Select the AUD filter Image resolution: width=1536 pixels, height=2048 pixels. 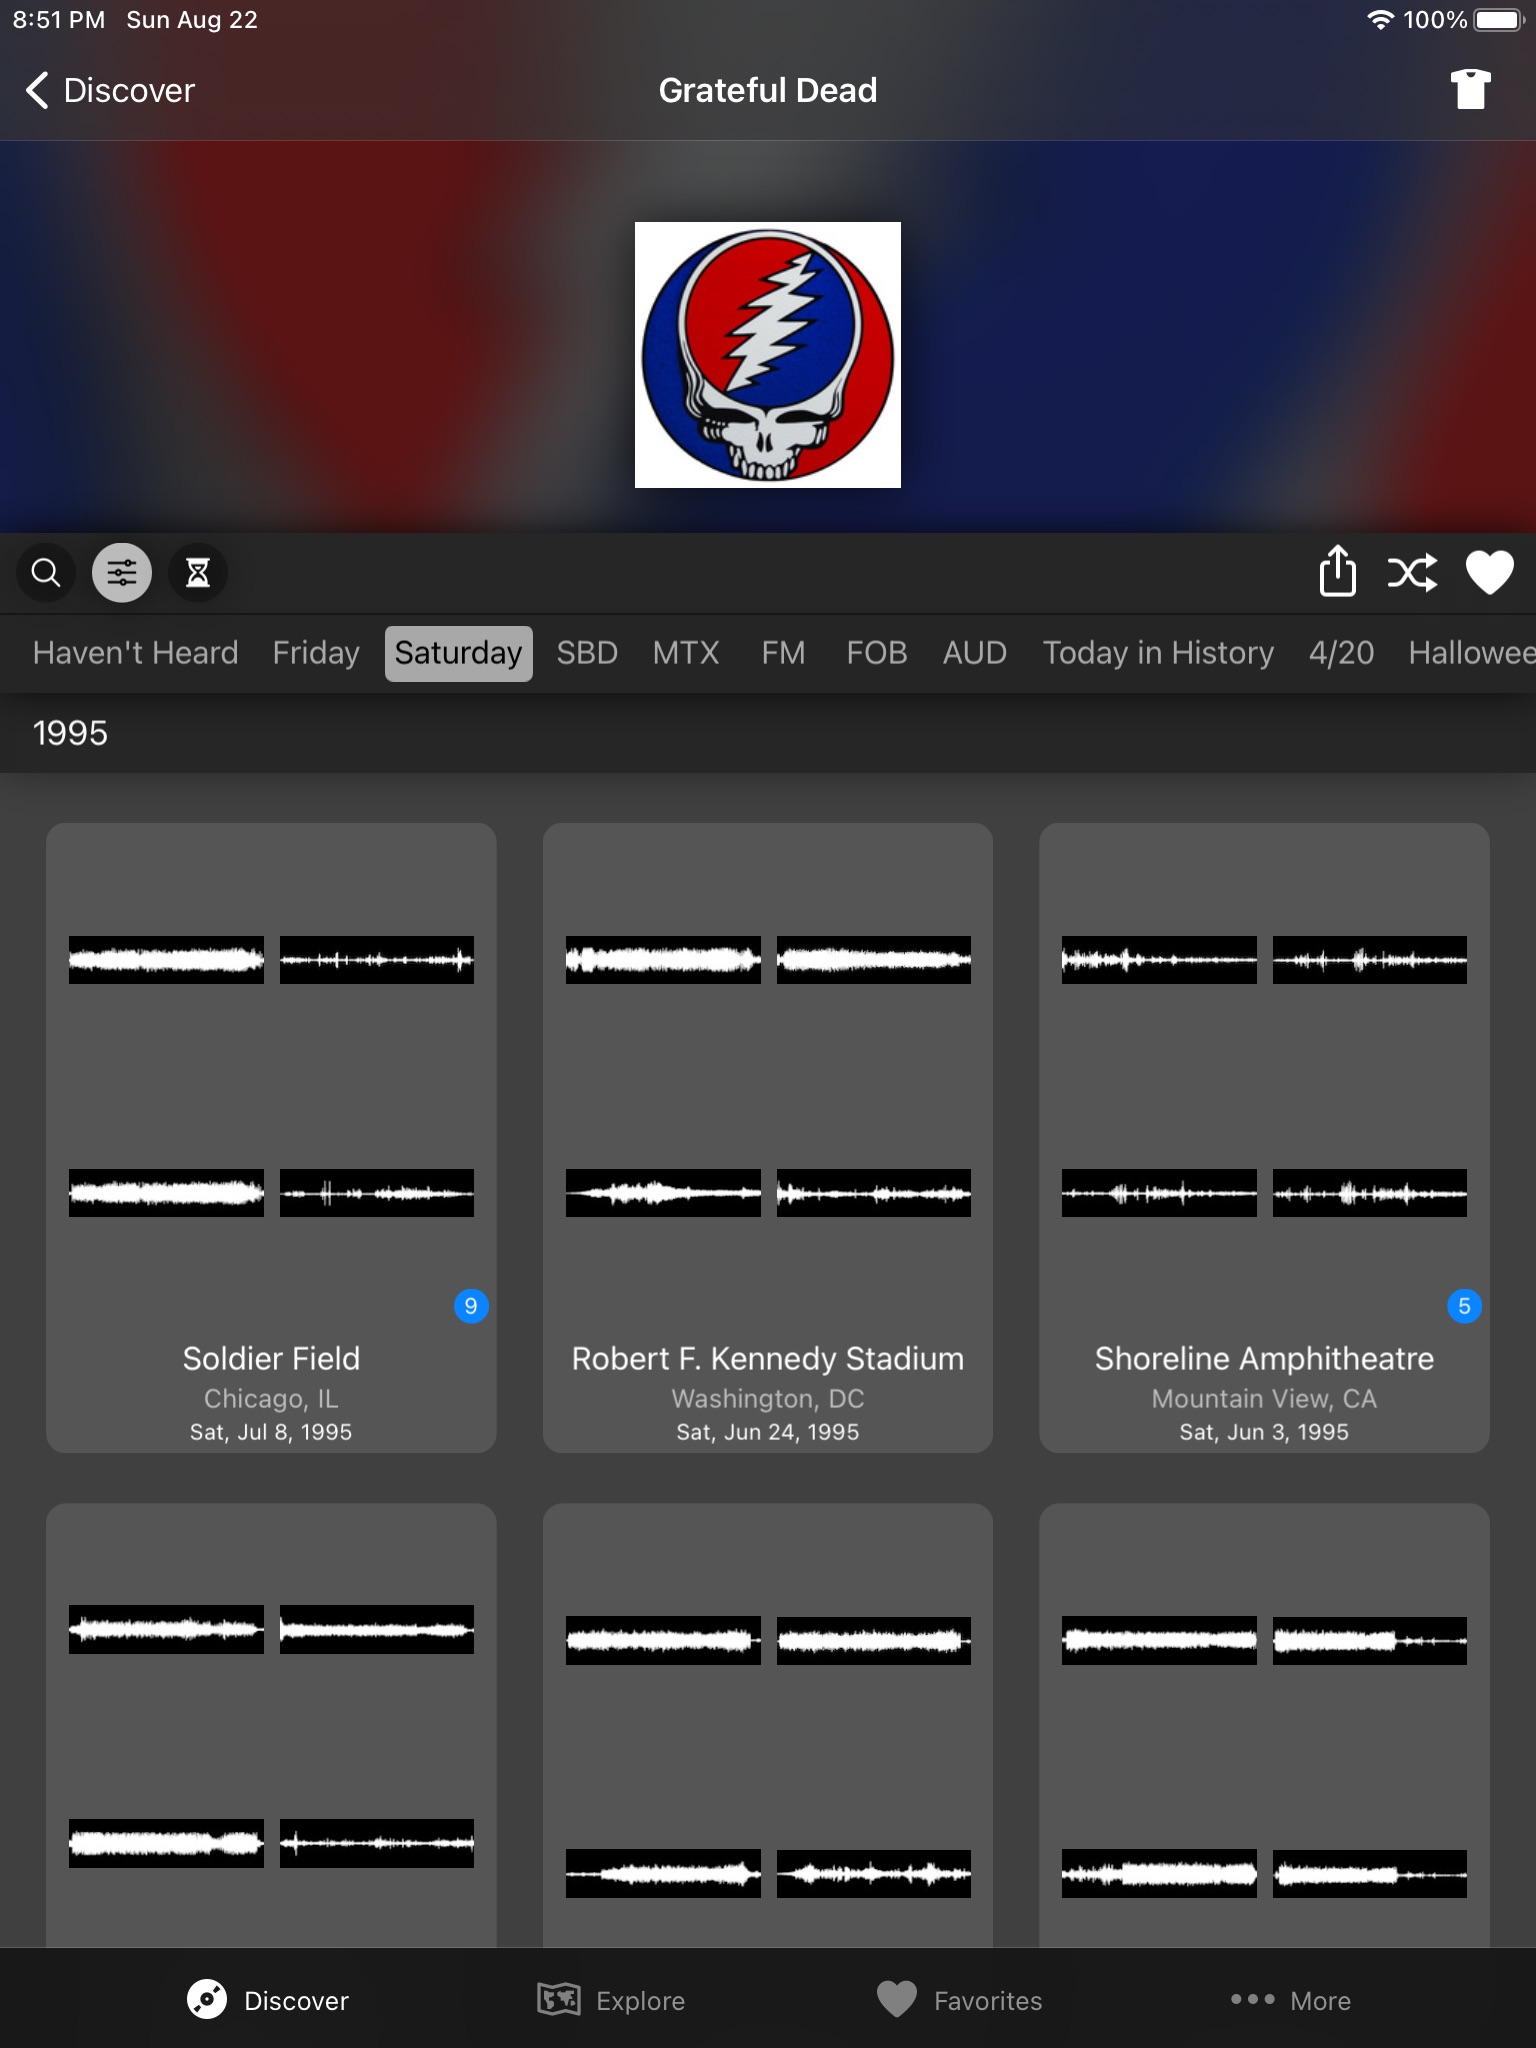tap(975, 653)
